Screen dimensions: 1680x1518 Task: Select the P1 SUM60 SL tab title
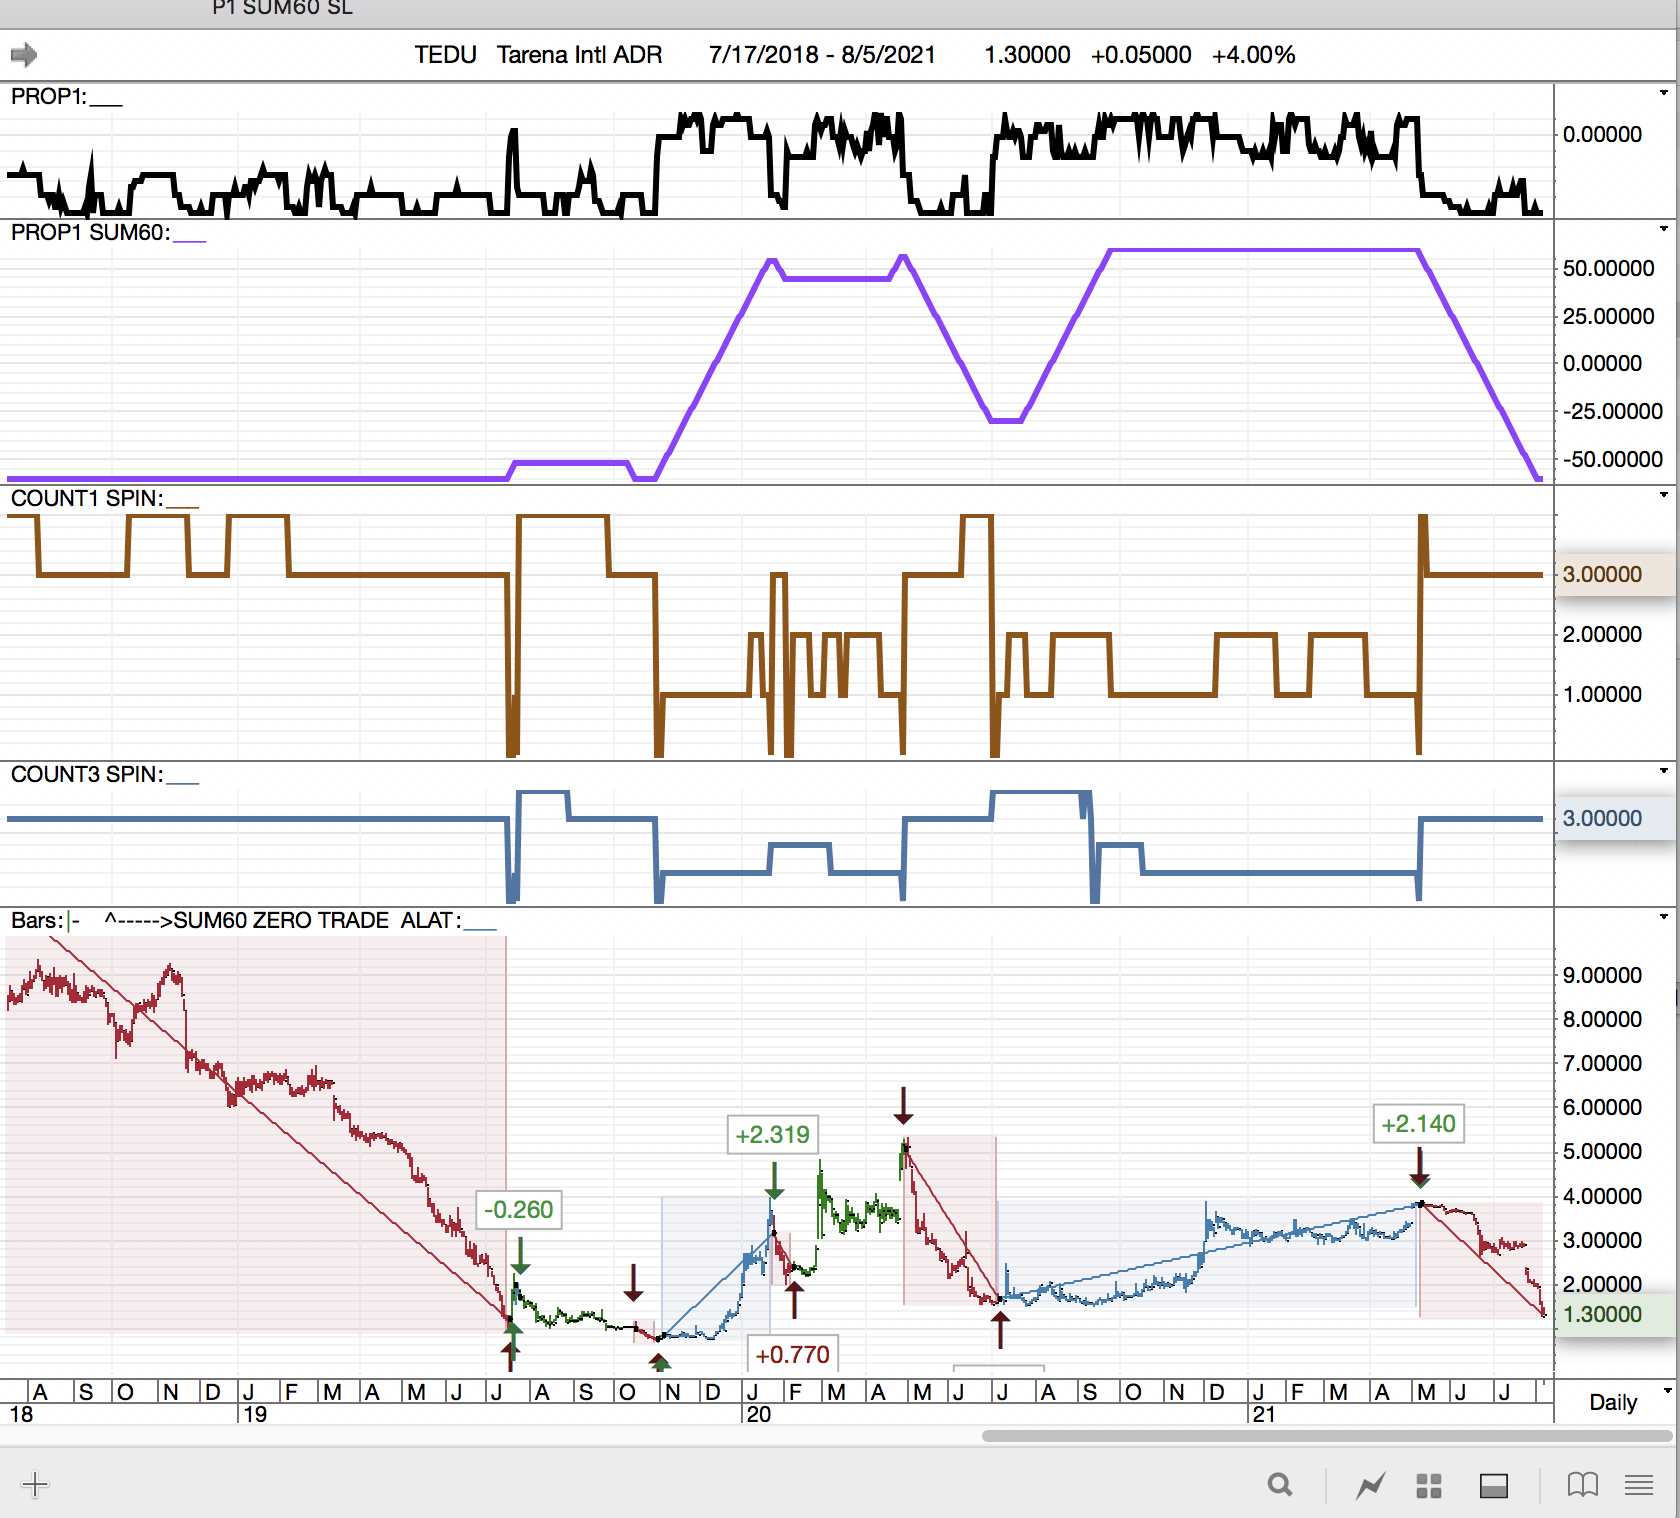[x=283, y=8]
